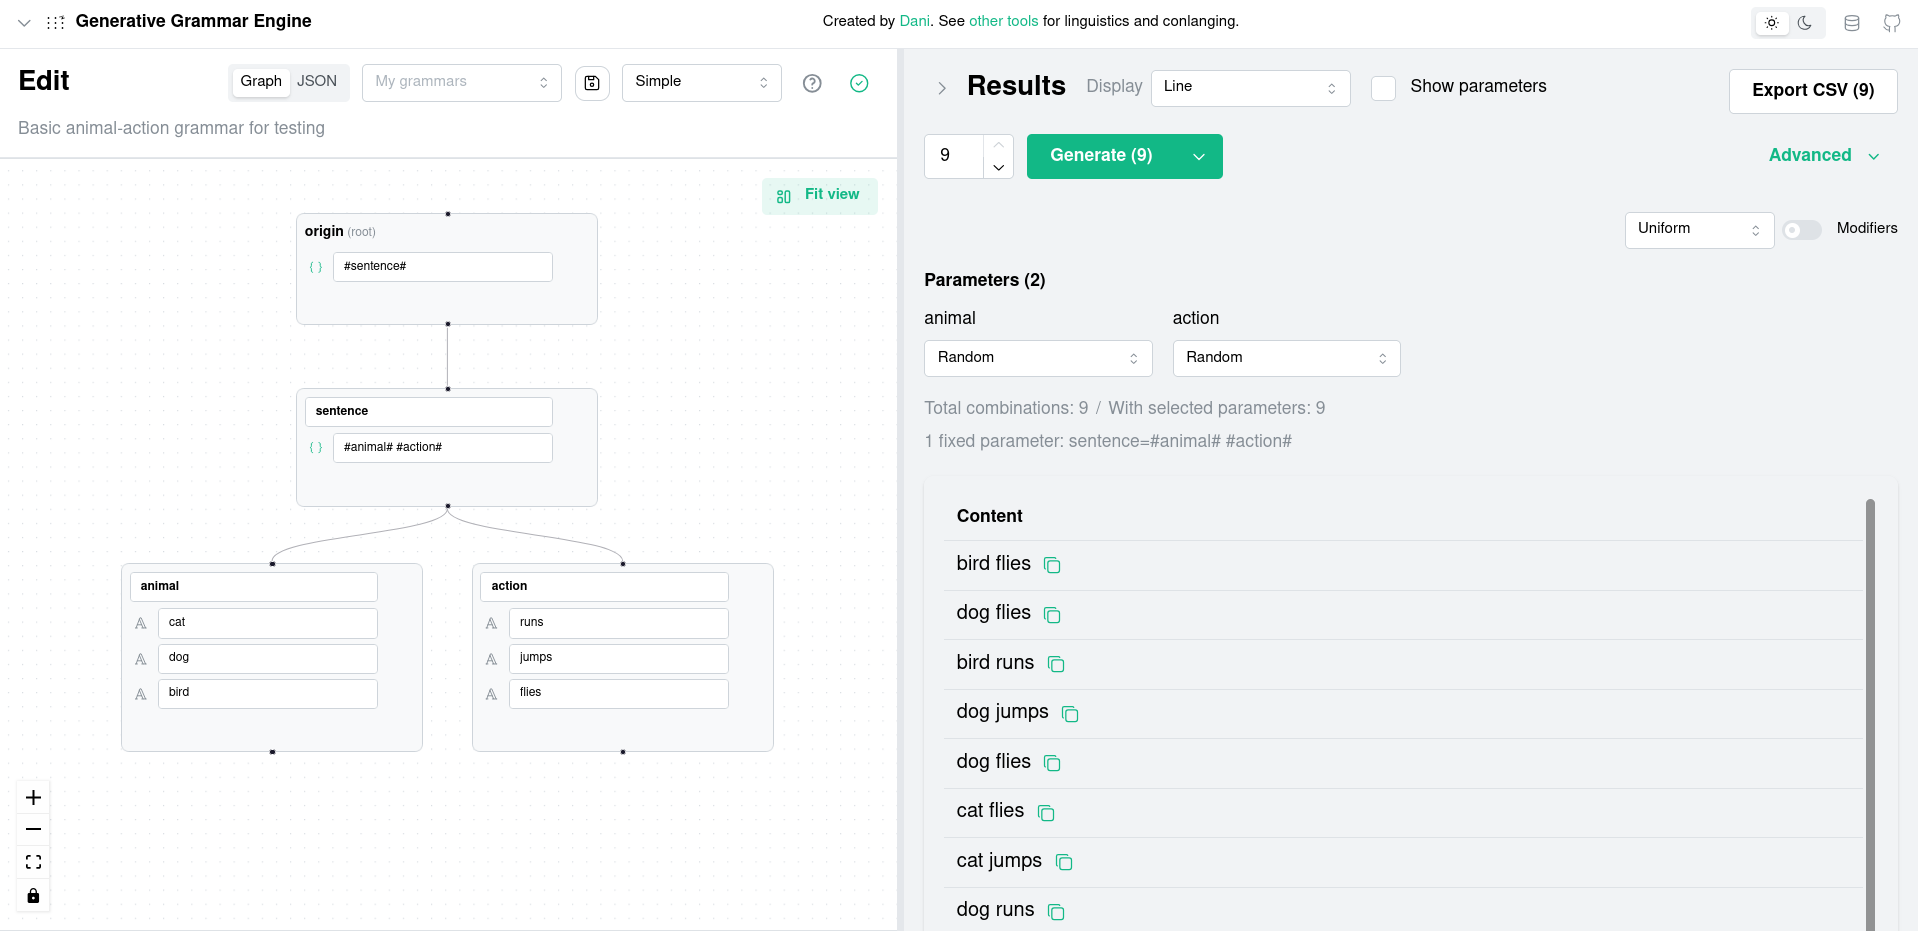Open the Display Line dropdown
1918x931 pixels.
1251,88
